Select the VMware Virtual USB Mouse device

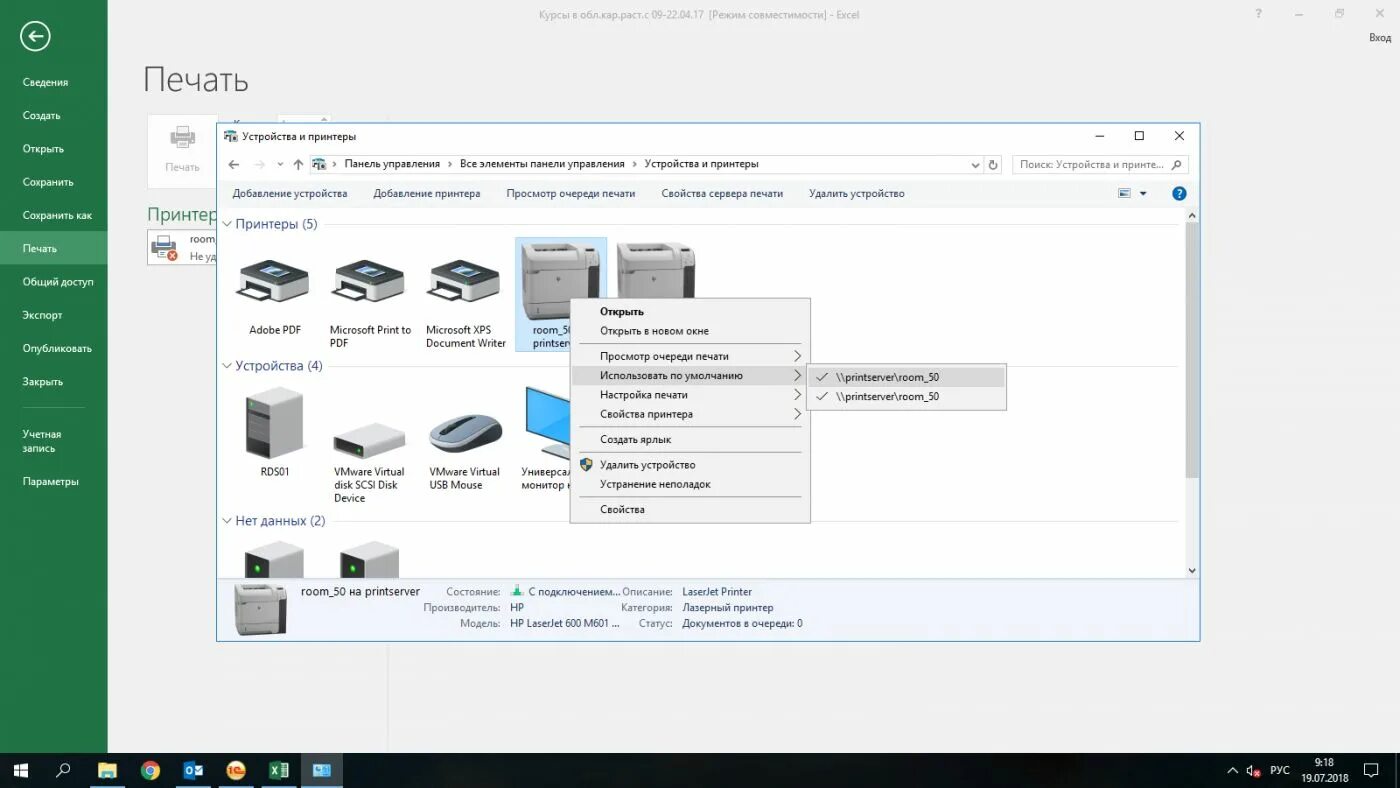pyautogui.click(x=465, y=451)
